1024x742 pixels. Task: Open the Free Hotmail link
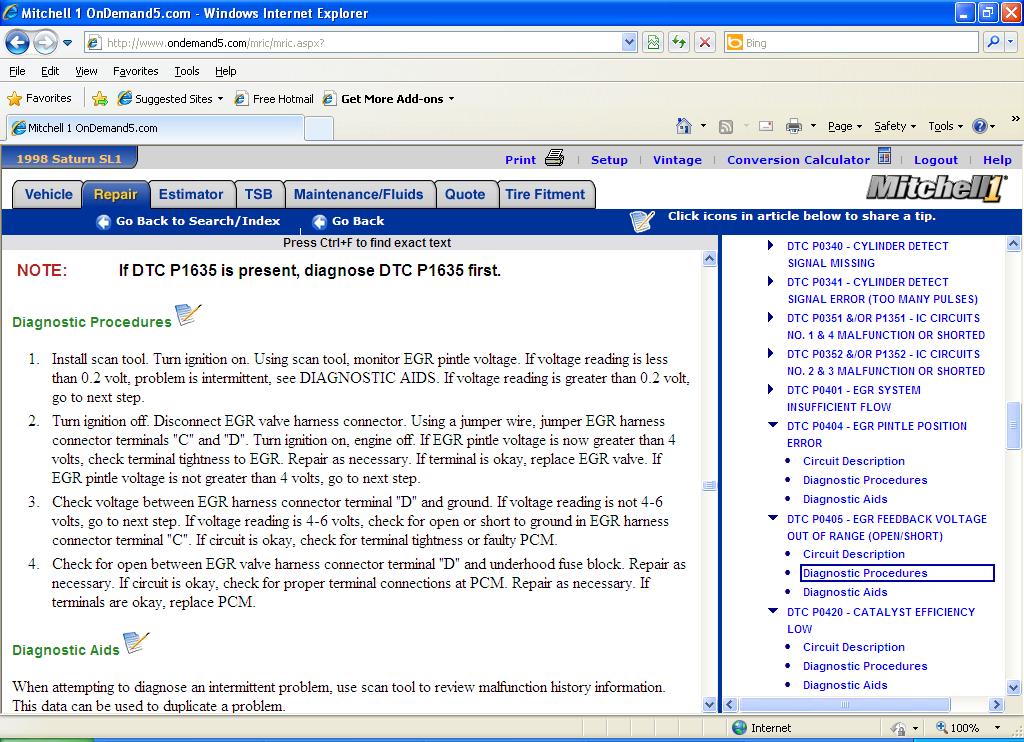click(274, 99)
